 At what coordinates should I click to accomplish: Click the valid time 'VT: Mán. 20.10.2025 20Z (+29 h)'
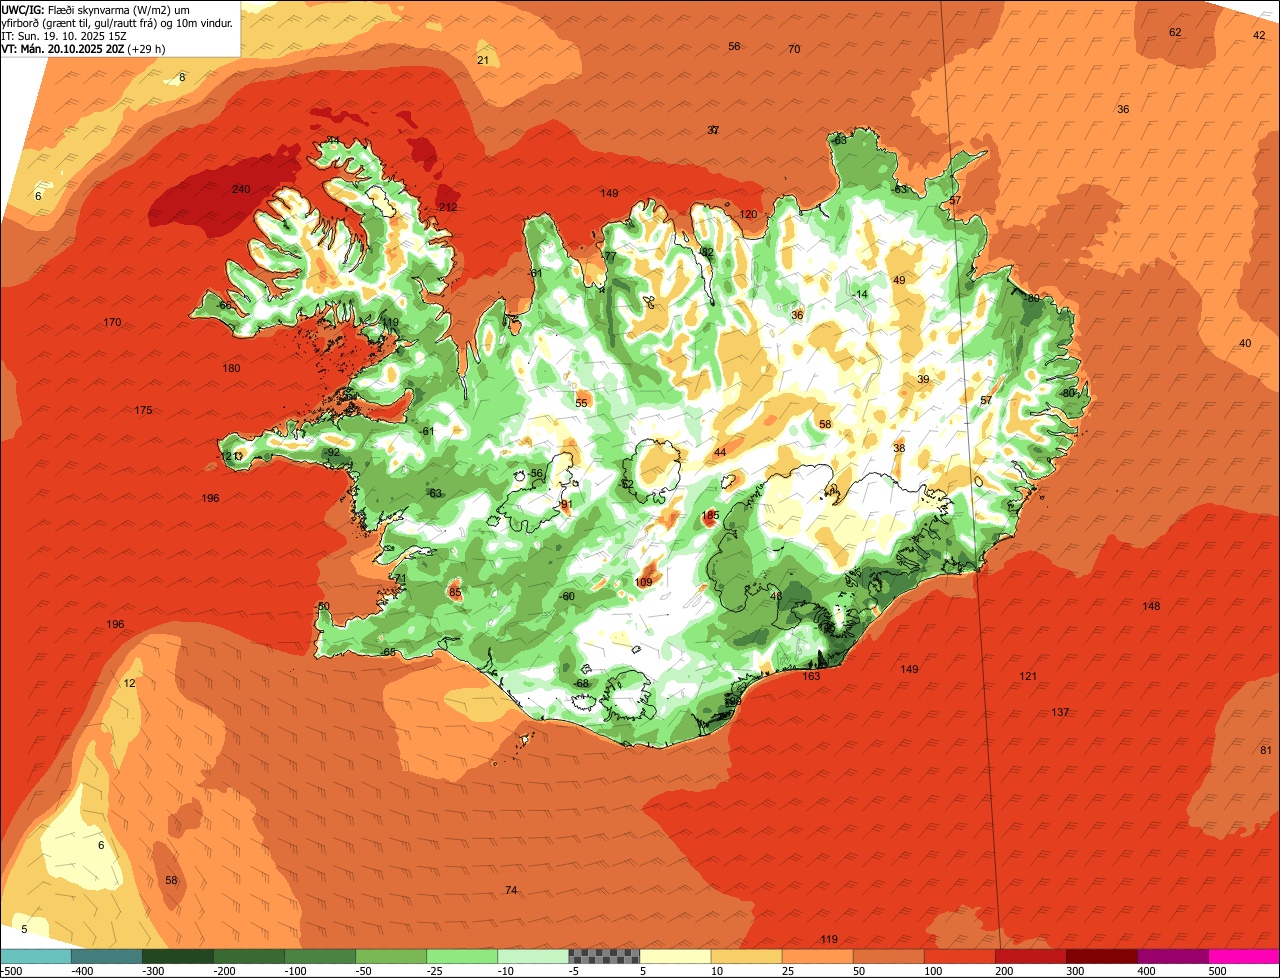tap(83, 48)
